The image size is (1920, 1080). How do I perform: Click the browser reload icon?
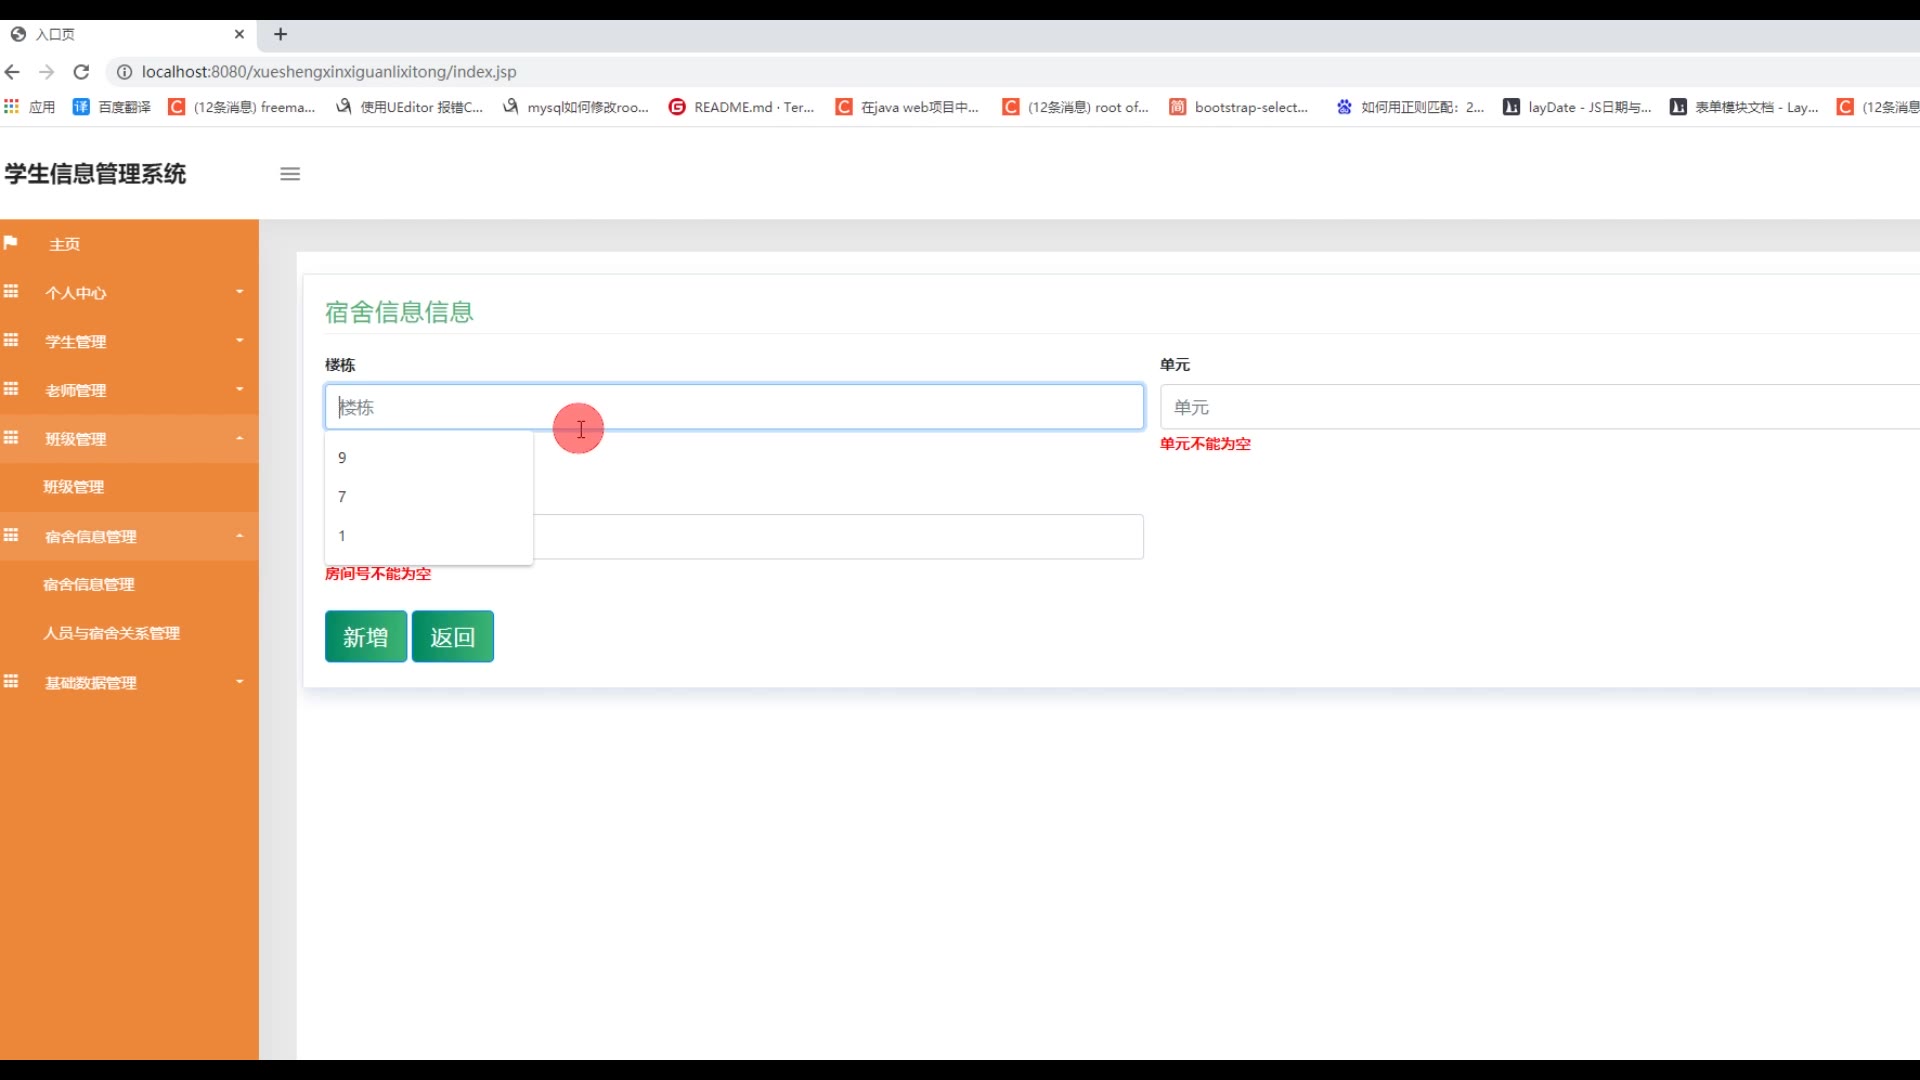[82, 72]
